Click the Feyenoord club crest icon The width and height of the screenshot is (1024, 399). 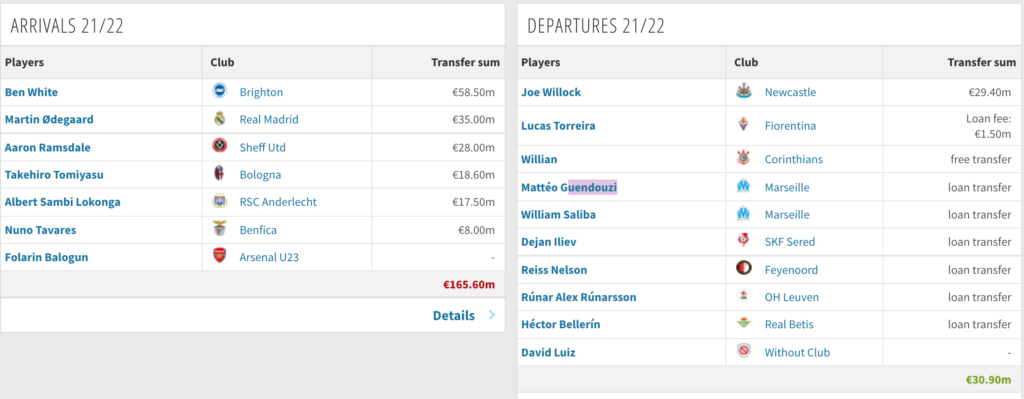743,269
